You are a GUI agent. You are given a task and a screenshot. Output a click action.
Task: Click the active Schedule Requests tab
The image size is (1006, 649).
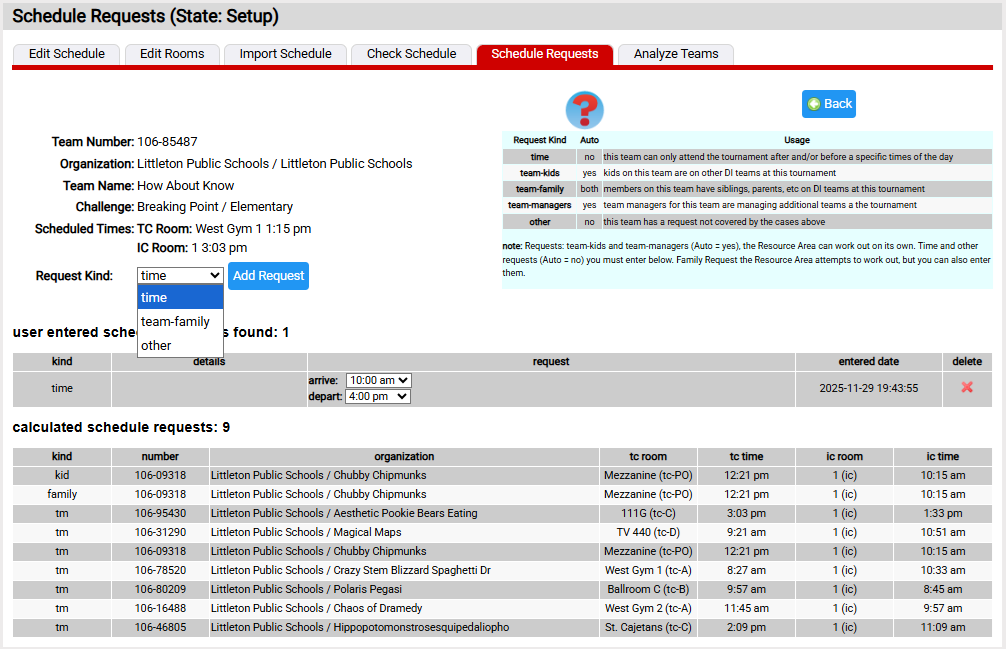coord(544,54)
